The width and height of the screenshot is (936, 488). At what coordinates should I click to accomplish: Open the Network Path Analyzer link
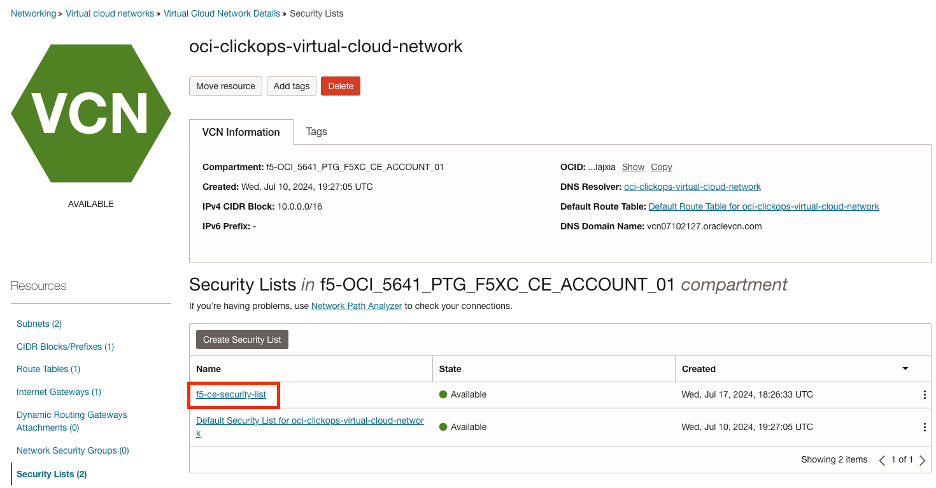pyautogui.click(x=357, y=306)
